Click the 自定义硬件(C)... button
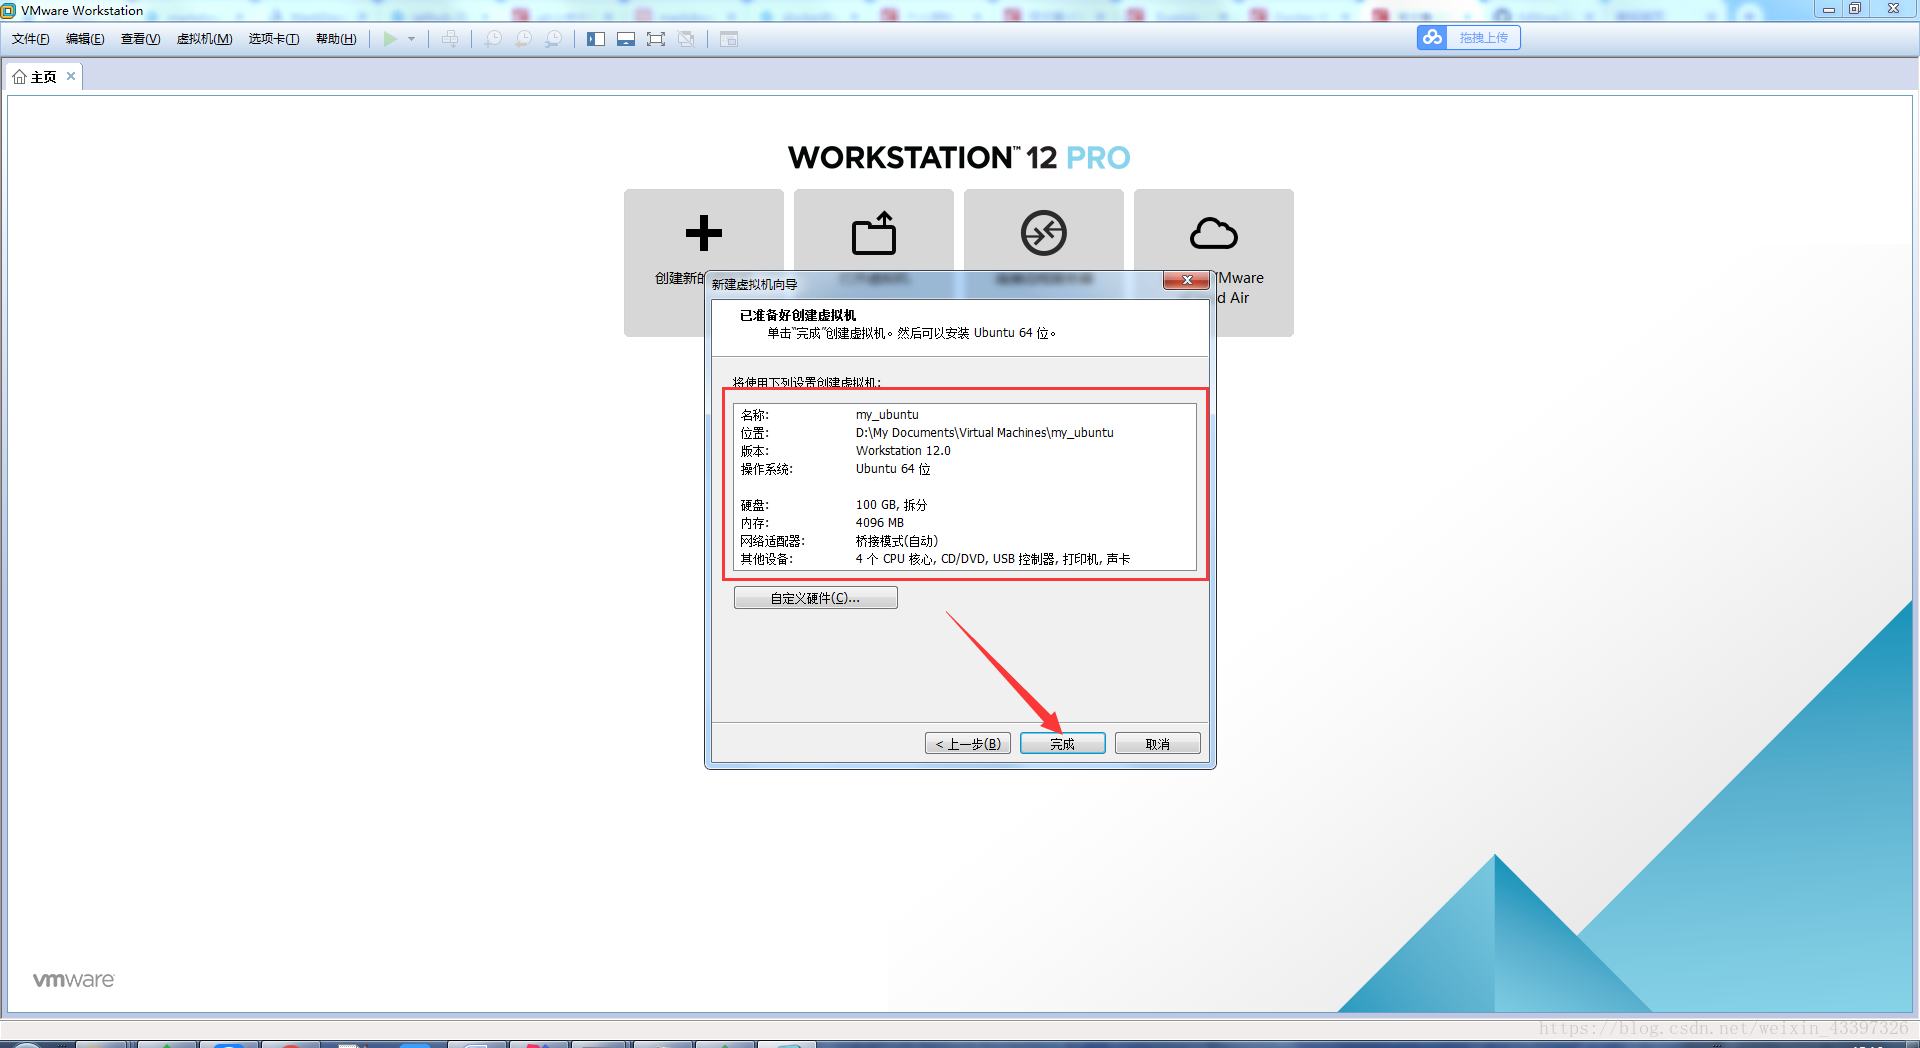Viewport: 1920px width, 1048px height. [x=815, y=598]
